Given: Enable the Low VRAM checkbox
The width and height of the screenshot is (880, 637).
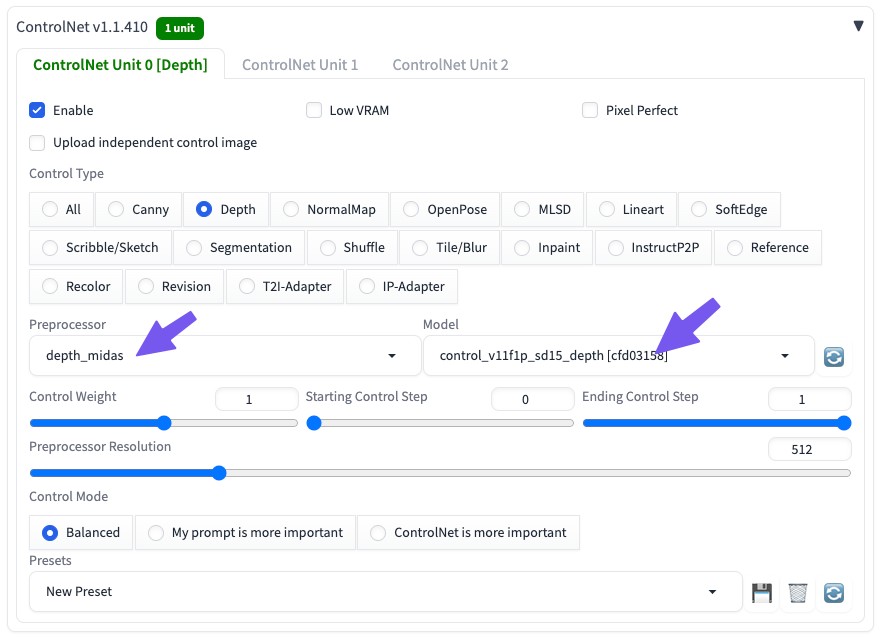Looking at the screenshot, I should 314,110.
